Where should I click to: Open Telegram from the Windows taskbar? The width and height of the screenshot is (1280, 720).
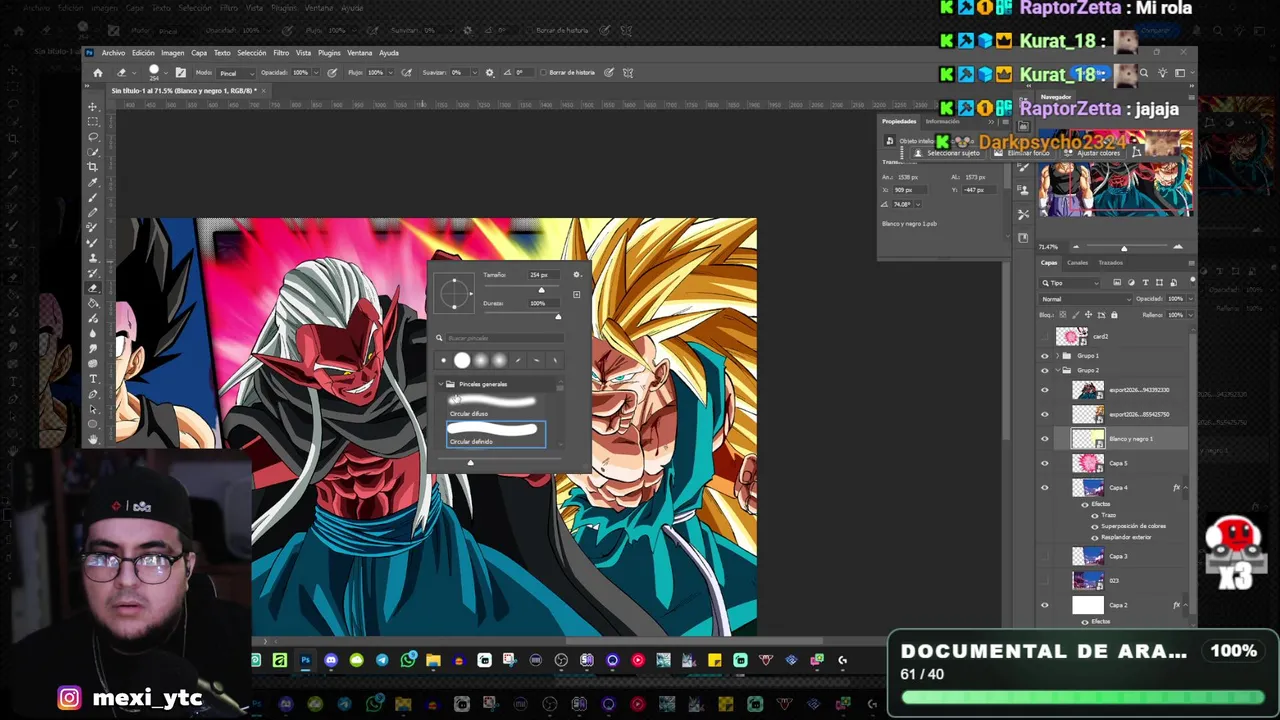pos(382,660)
